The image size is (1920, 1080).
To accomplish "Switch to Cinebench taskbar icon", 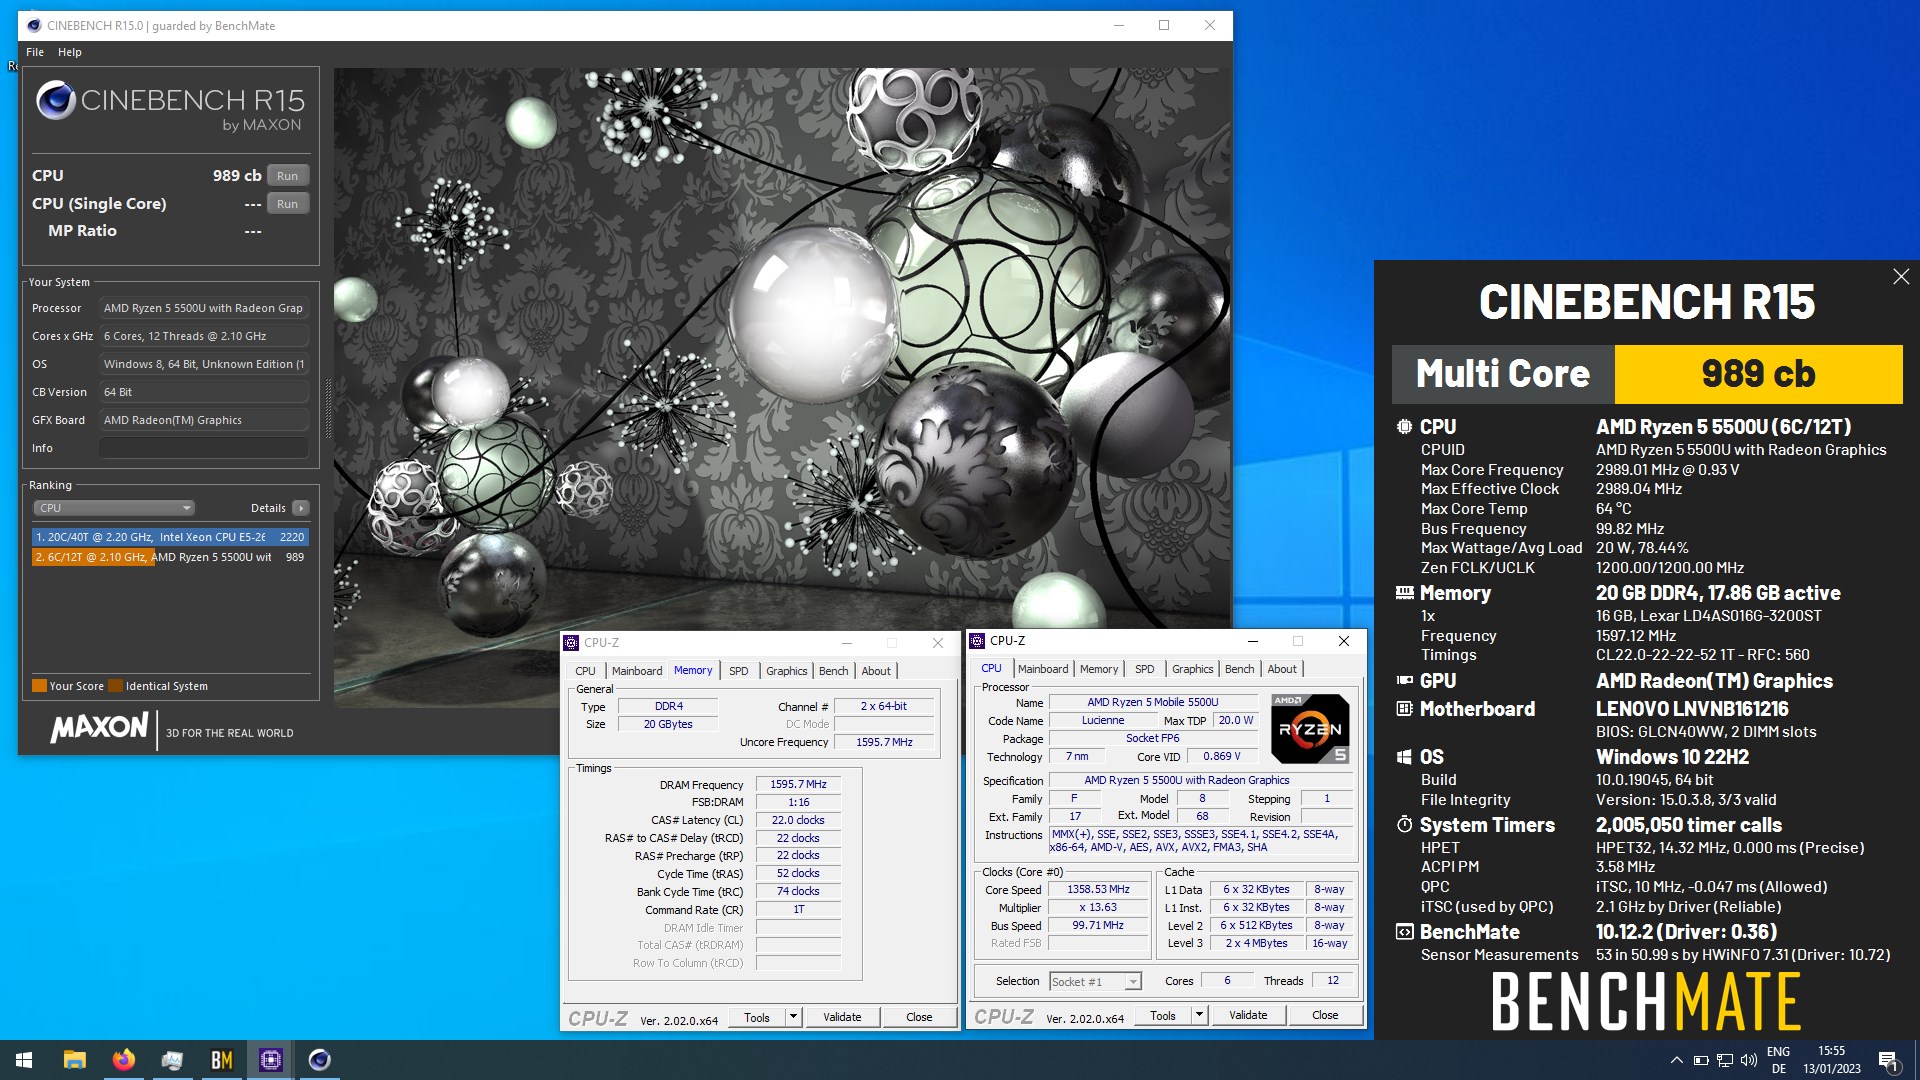I will (x=319, y=1060).
